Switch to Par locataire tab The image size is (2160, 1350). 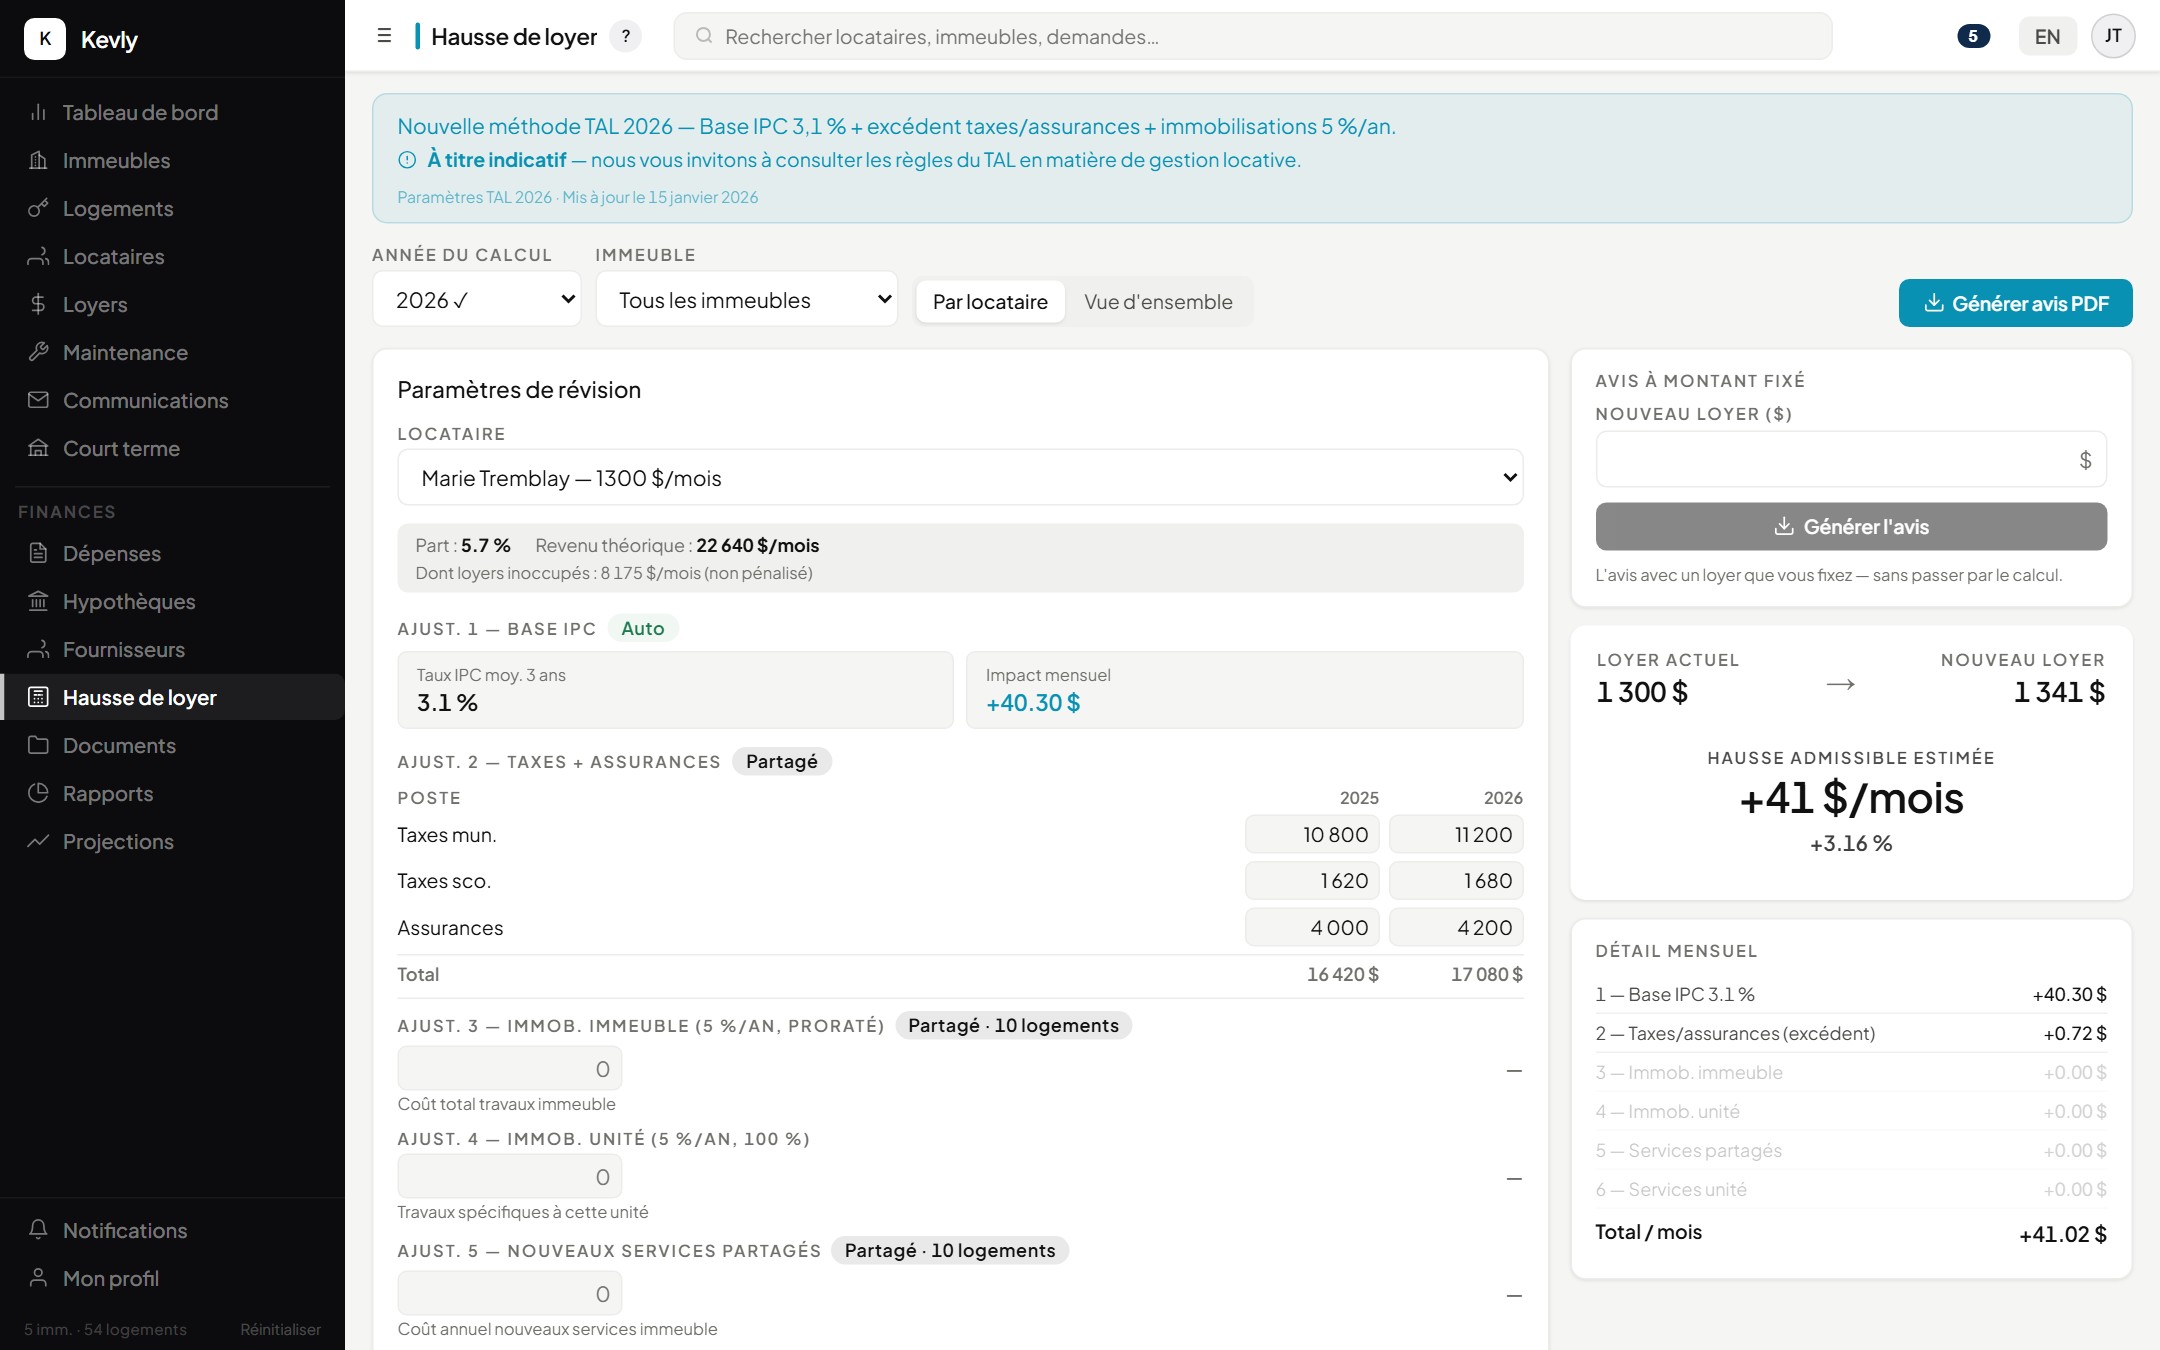click(990, 302)
